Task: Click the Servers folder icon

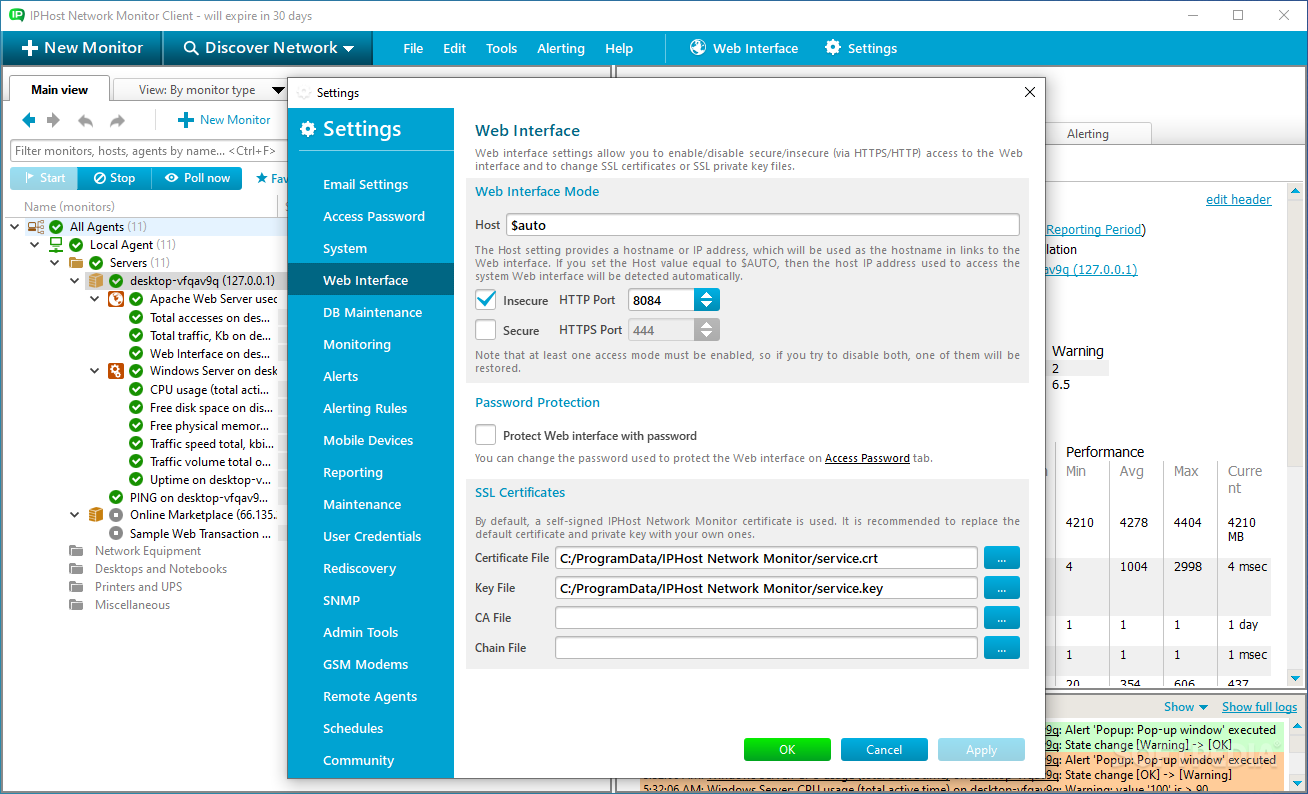Action: pyautogui.click(x=76, y=263)
